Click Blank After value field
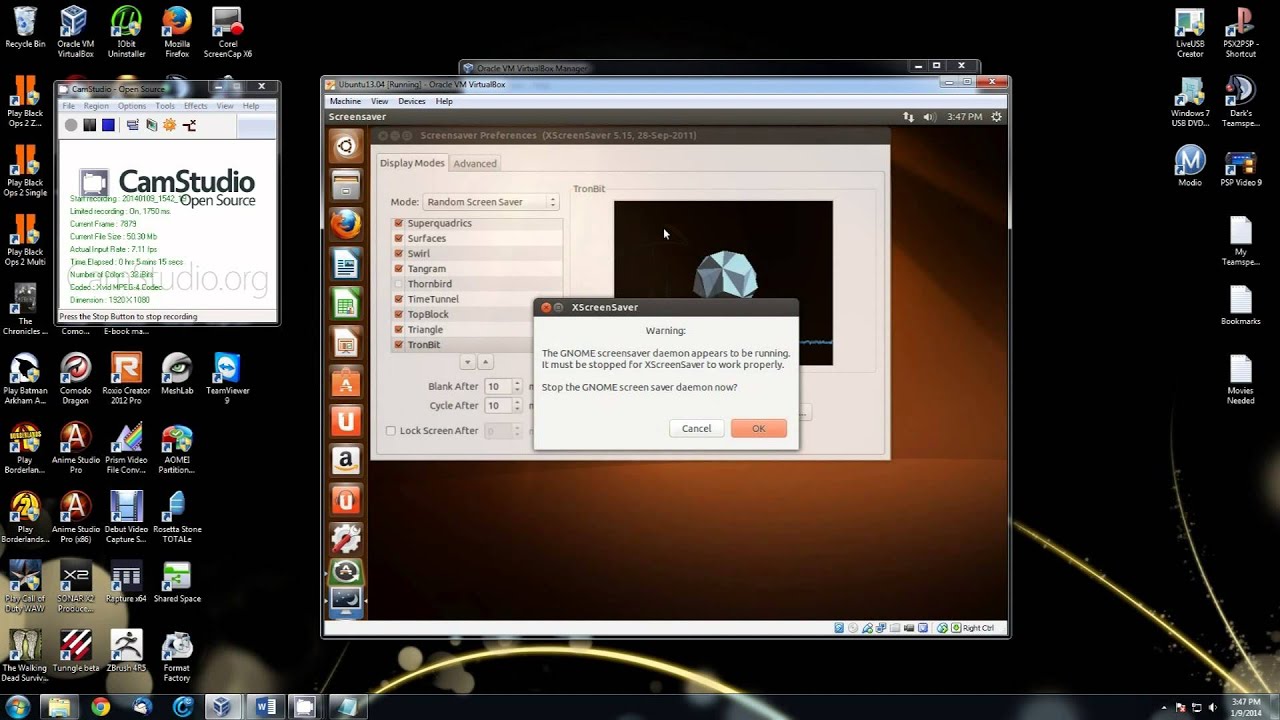Screen dimensions: 1280x720 click(x=497, y=386)
